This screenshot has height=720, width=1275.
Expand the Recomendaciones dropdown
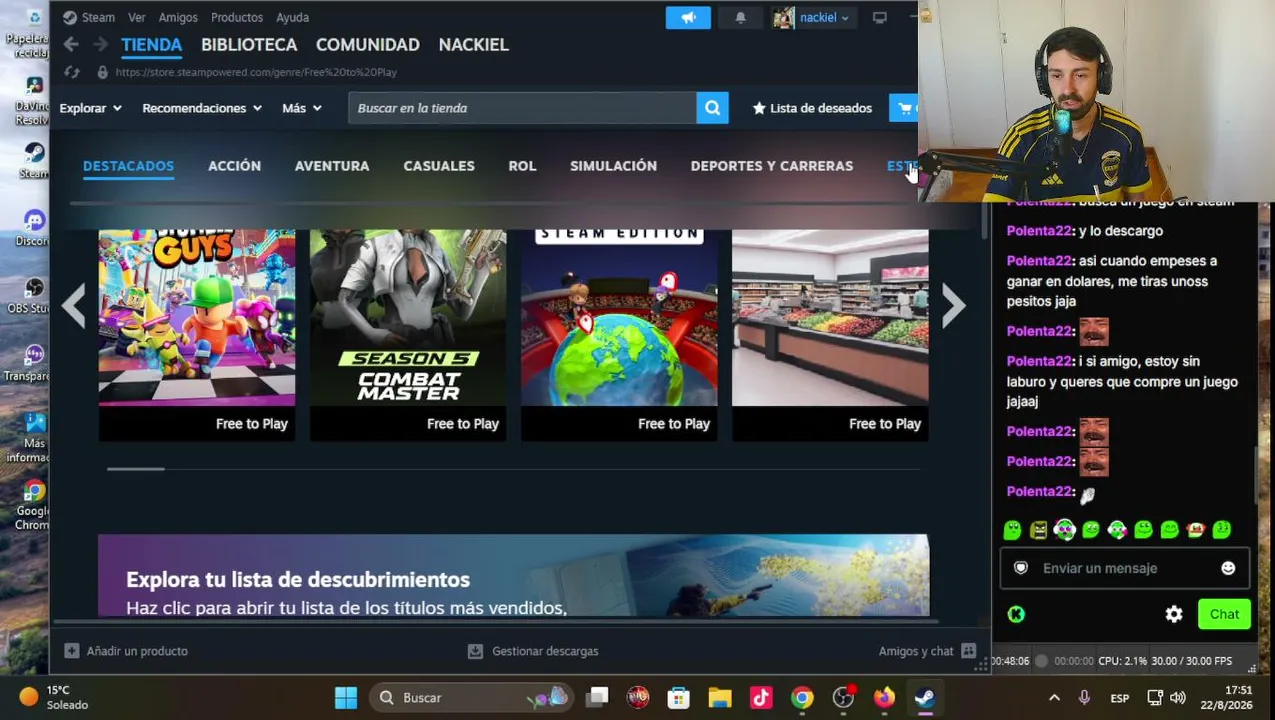202,108
